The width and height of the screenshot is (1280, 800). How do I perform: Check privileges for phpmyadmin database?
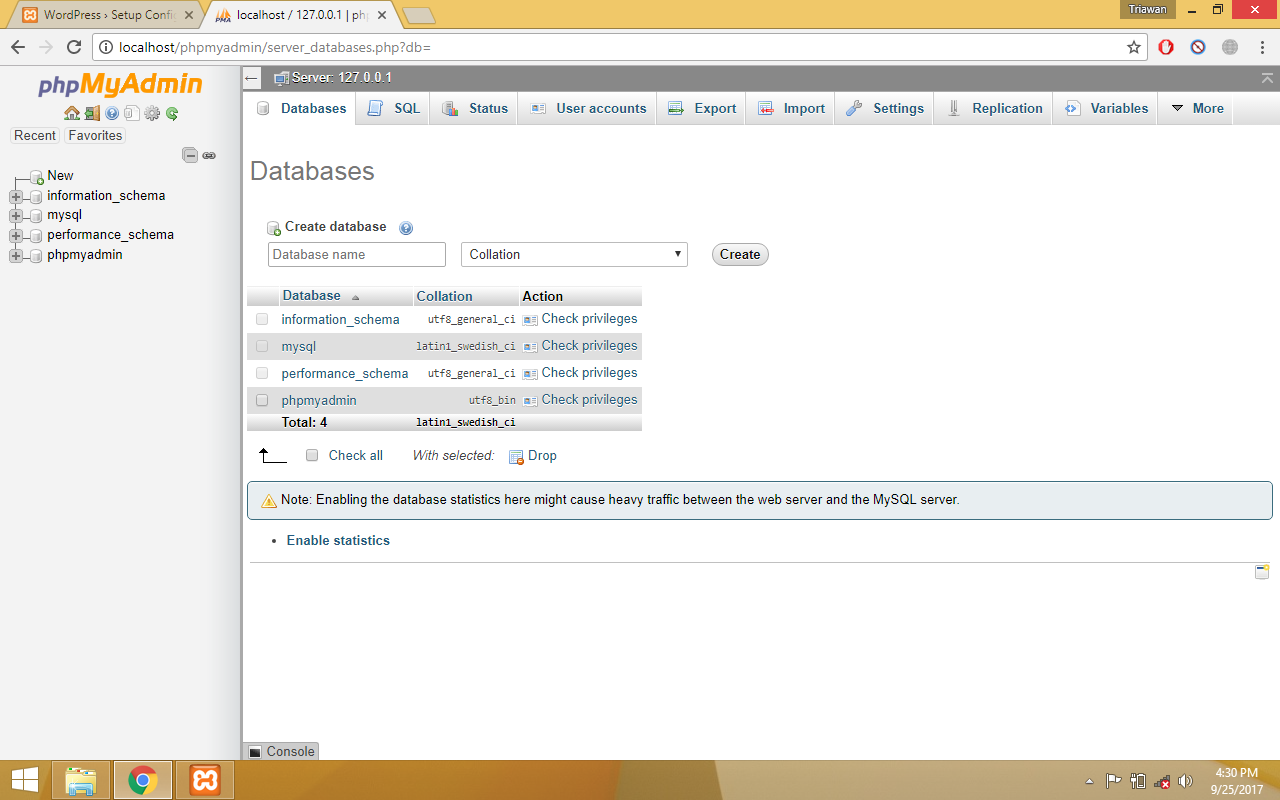[580, 400]
